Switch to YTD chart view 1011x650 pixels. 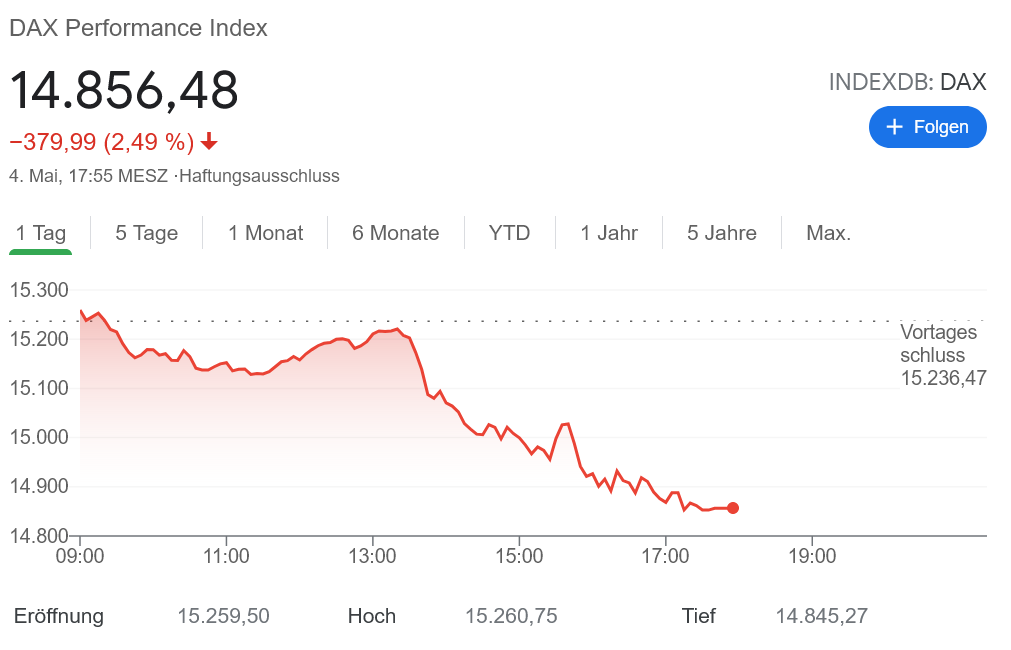(509, 233)
